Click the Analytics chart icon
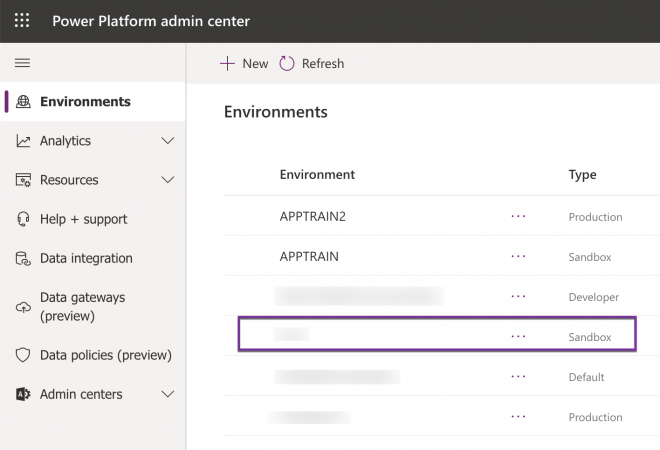The width and height of the screenshot is (660, 450). 23,141
